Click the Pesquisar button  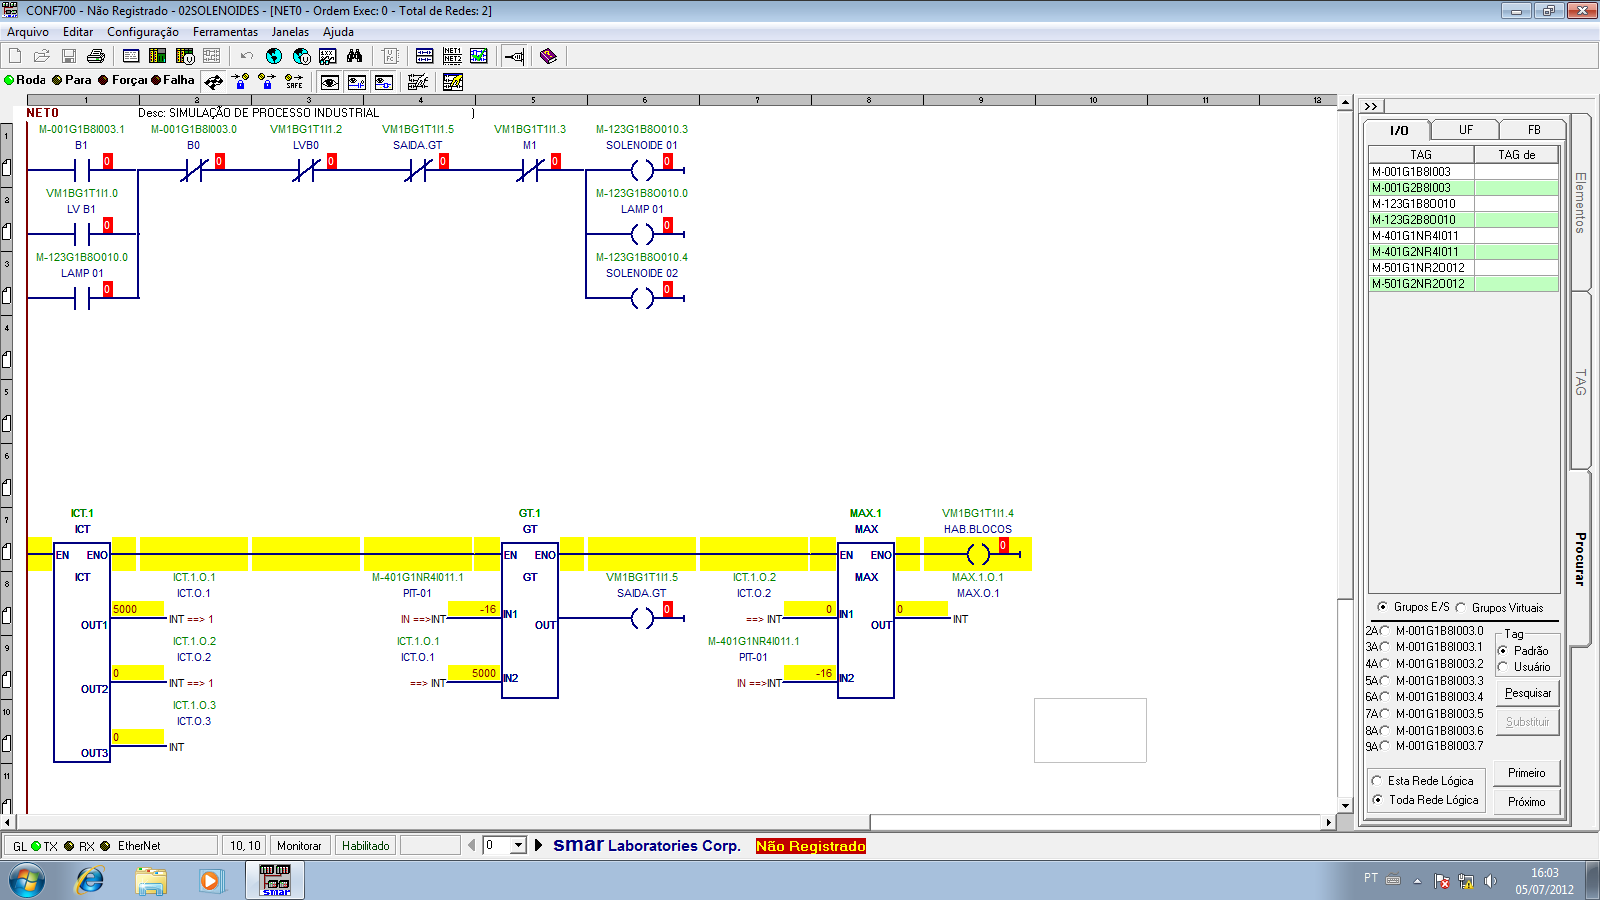click(1528, 693)
